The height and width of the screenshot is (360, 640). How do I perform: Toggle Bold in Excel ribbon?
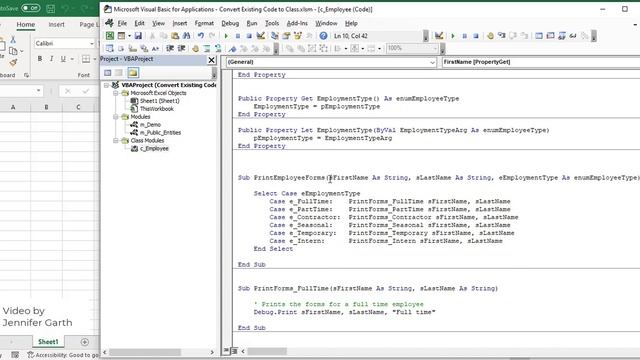point(40,59)
